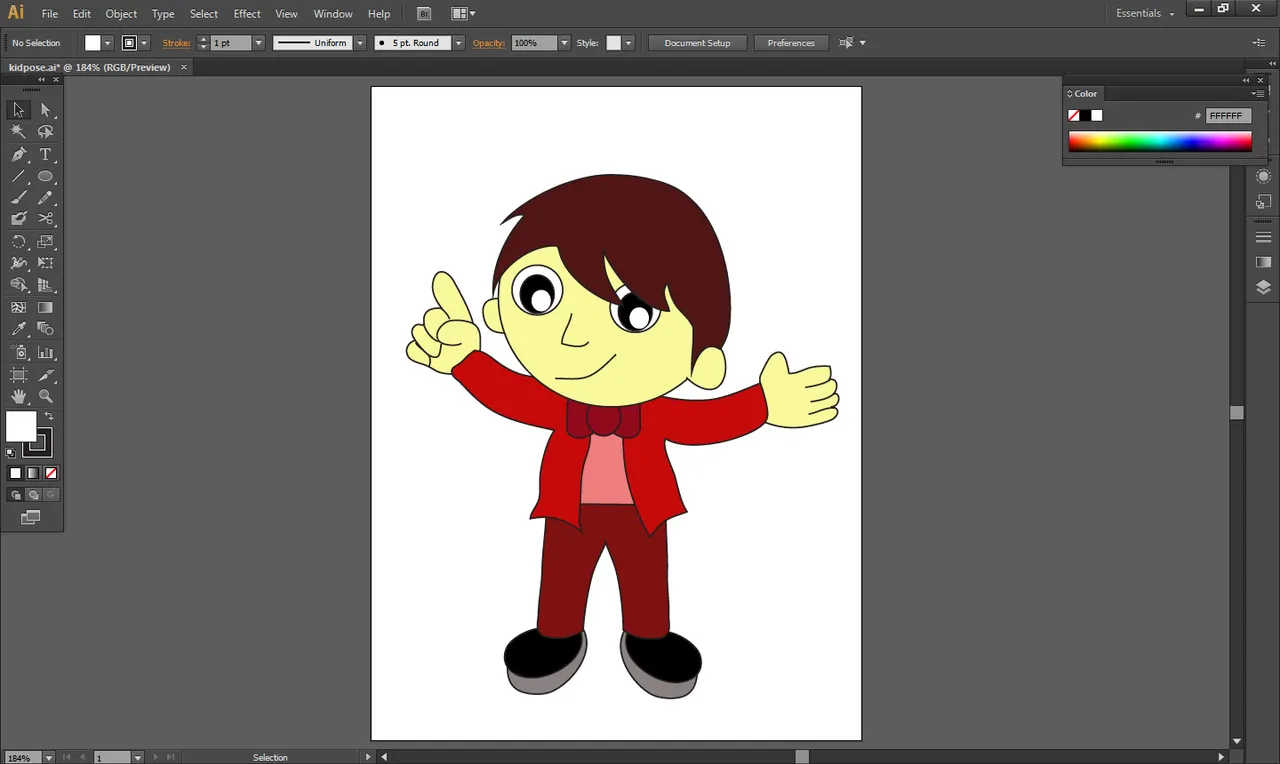This screenshot has height=764, width=1280.
Task: Set paint mode to None
Action: (x=51, y=473)
